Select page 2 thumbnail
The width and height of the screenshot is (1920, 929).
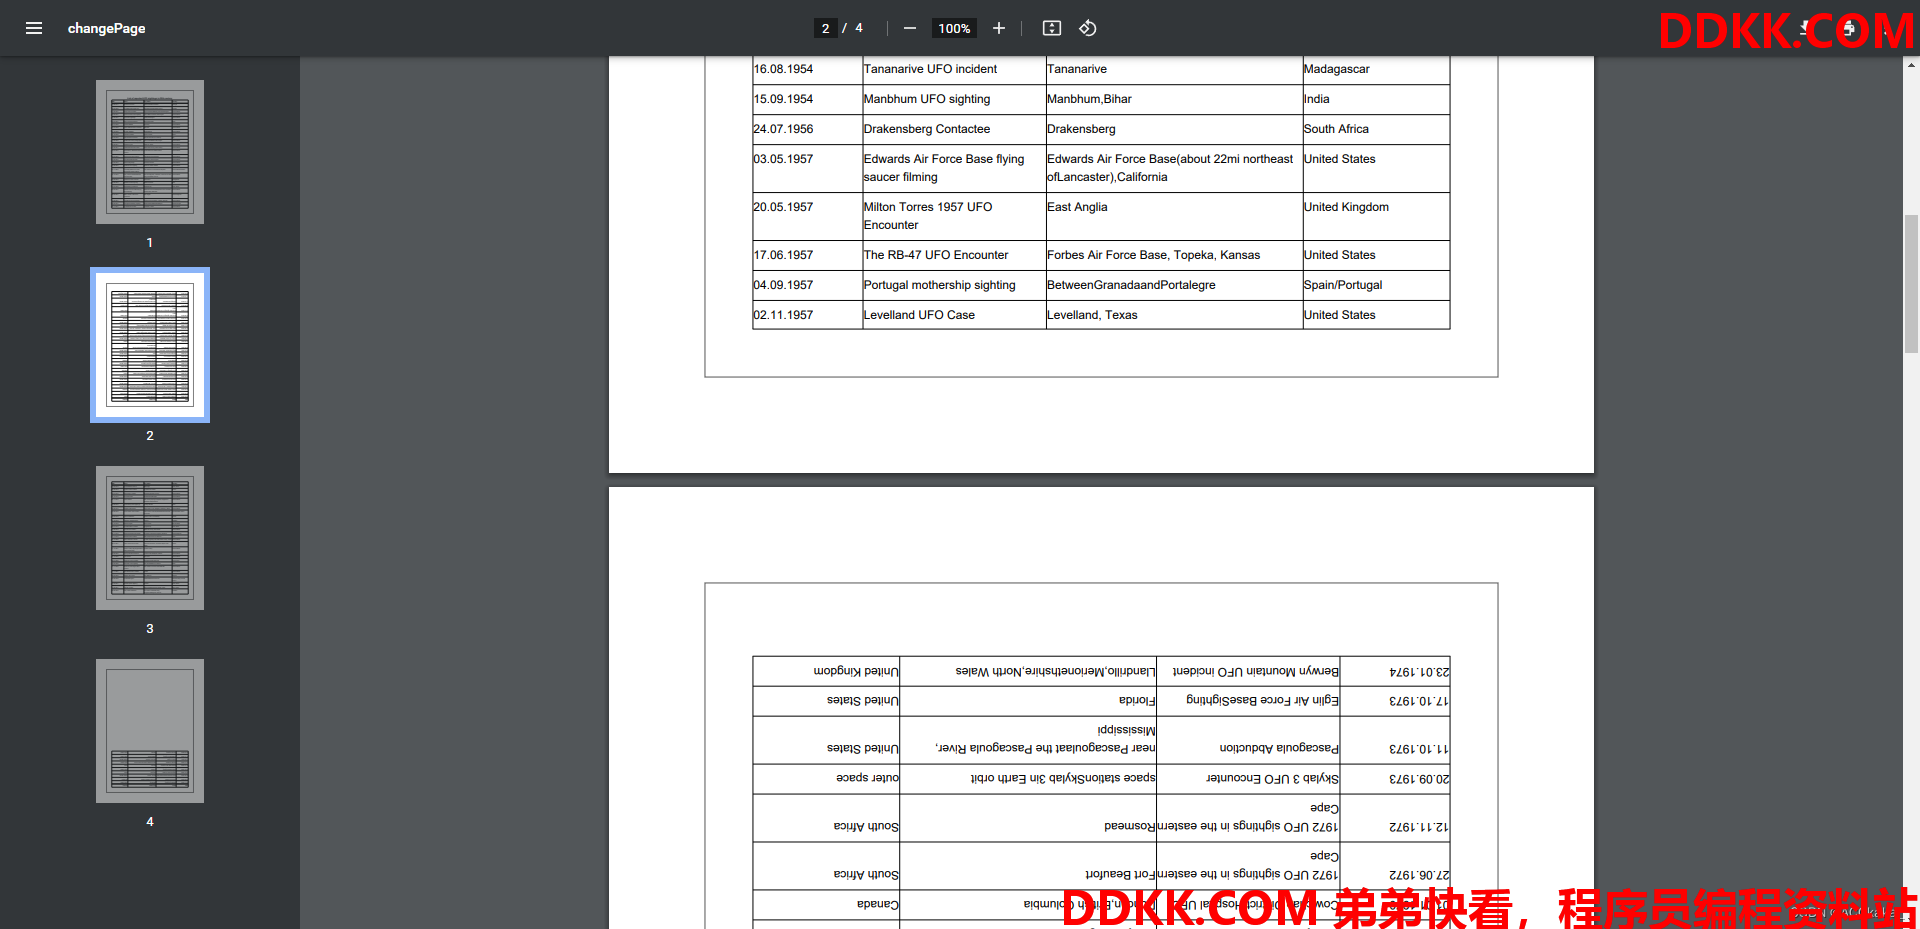point(150,345)
